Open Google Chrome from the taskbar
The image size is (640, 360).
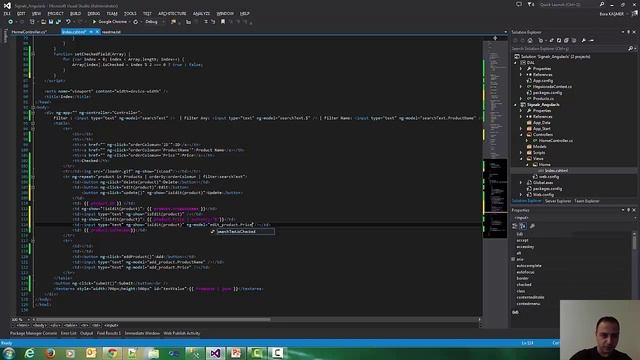(112, 353)
